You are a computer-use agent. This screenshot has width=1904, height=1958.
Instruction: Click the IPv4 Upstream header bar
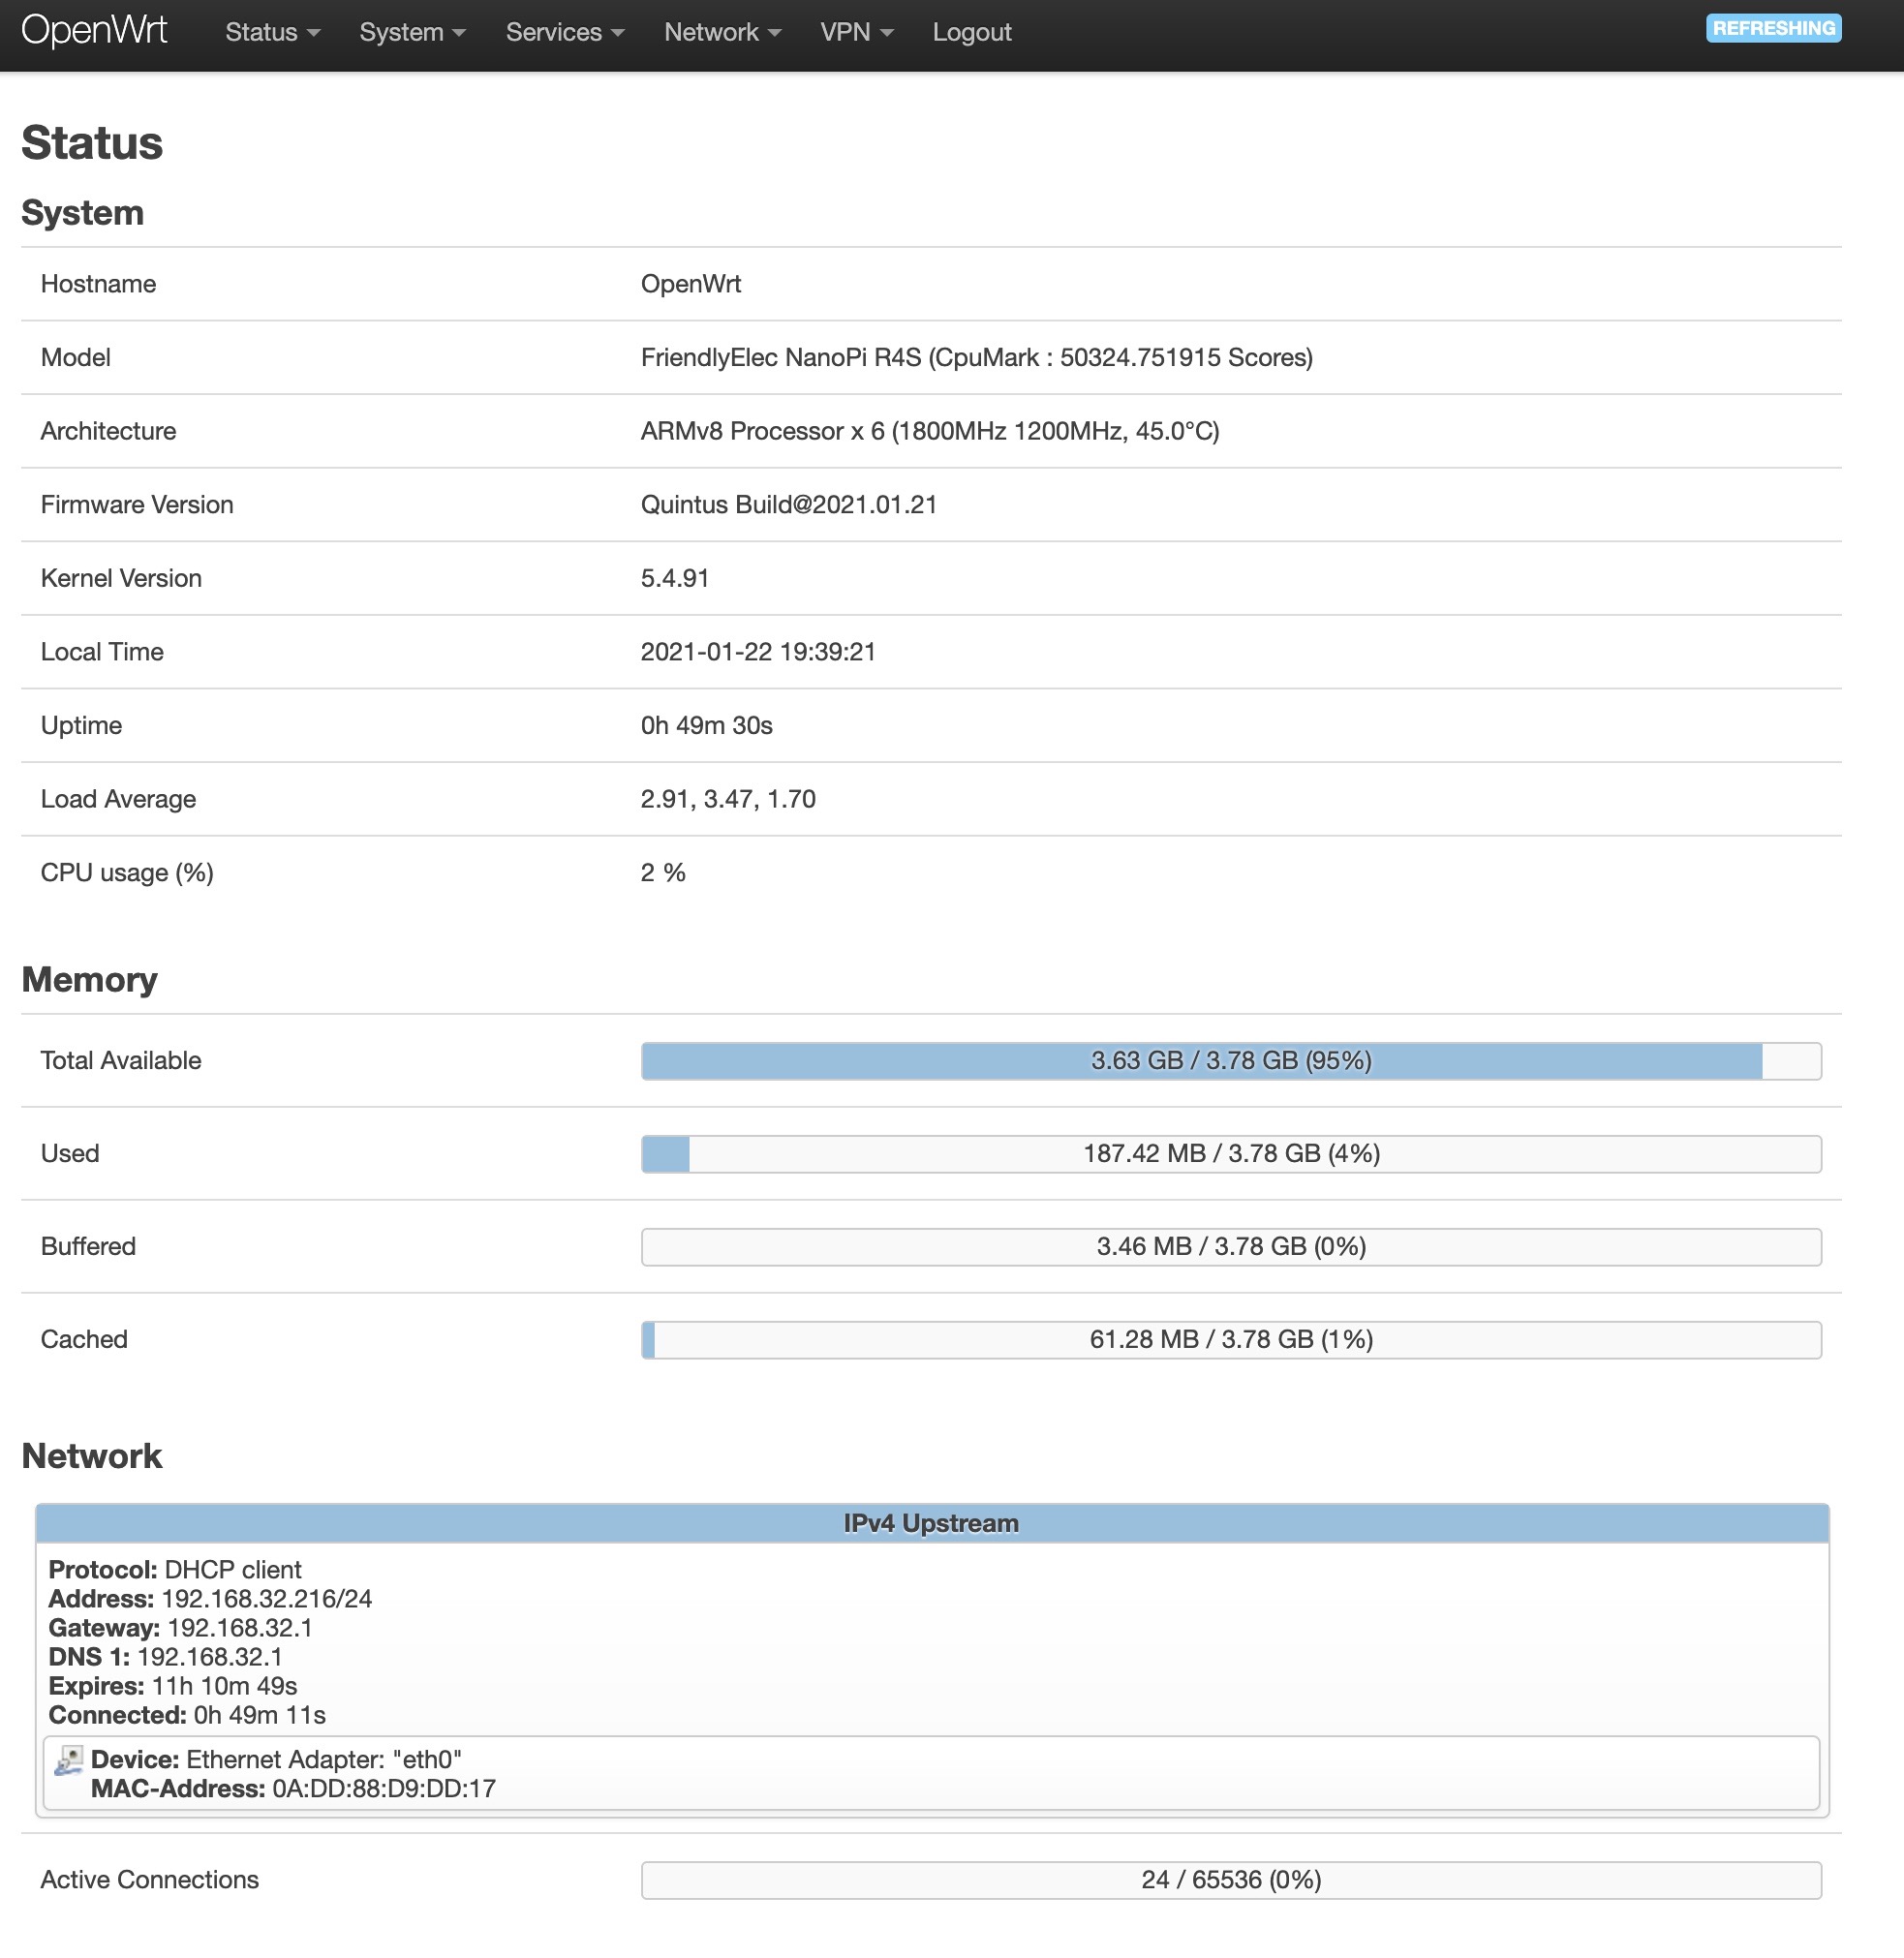[930, 1523]
